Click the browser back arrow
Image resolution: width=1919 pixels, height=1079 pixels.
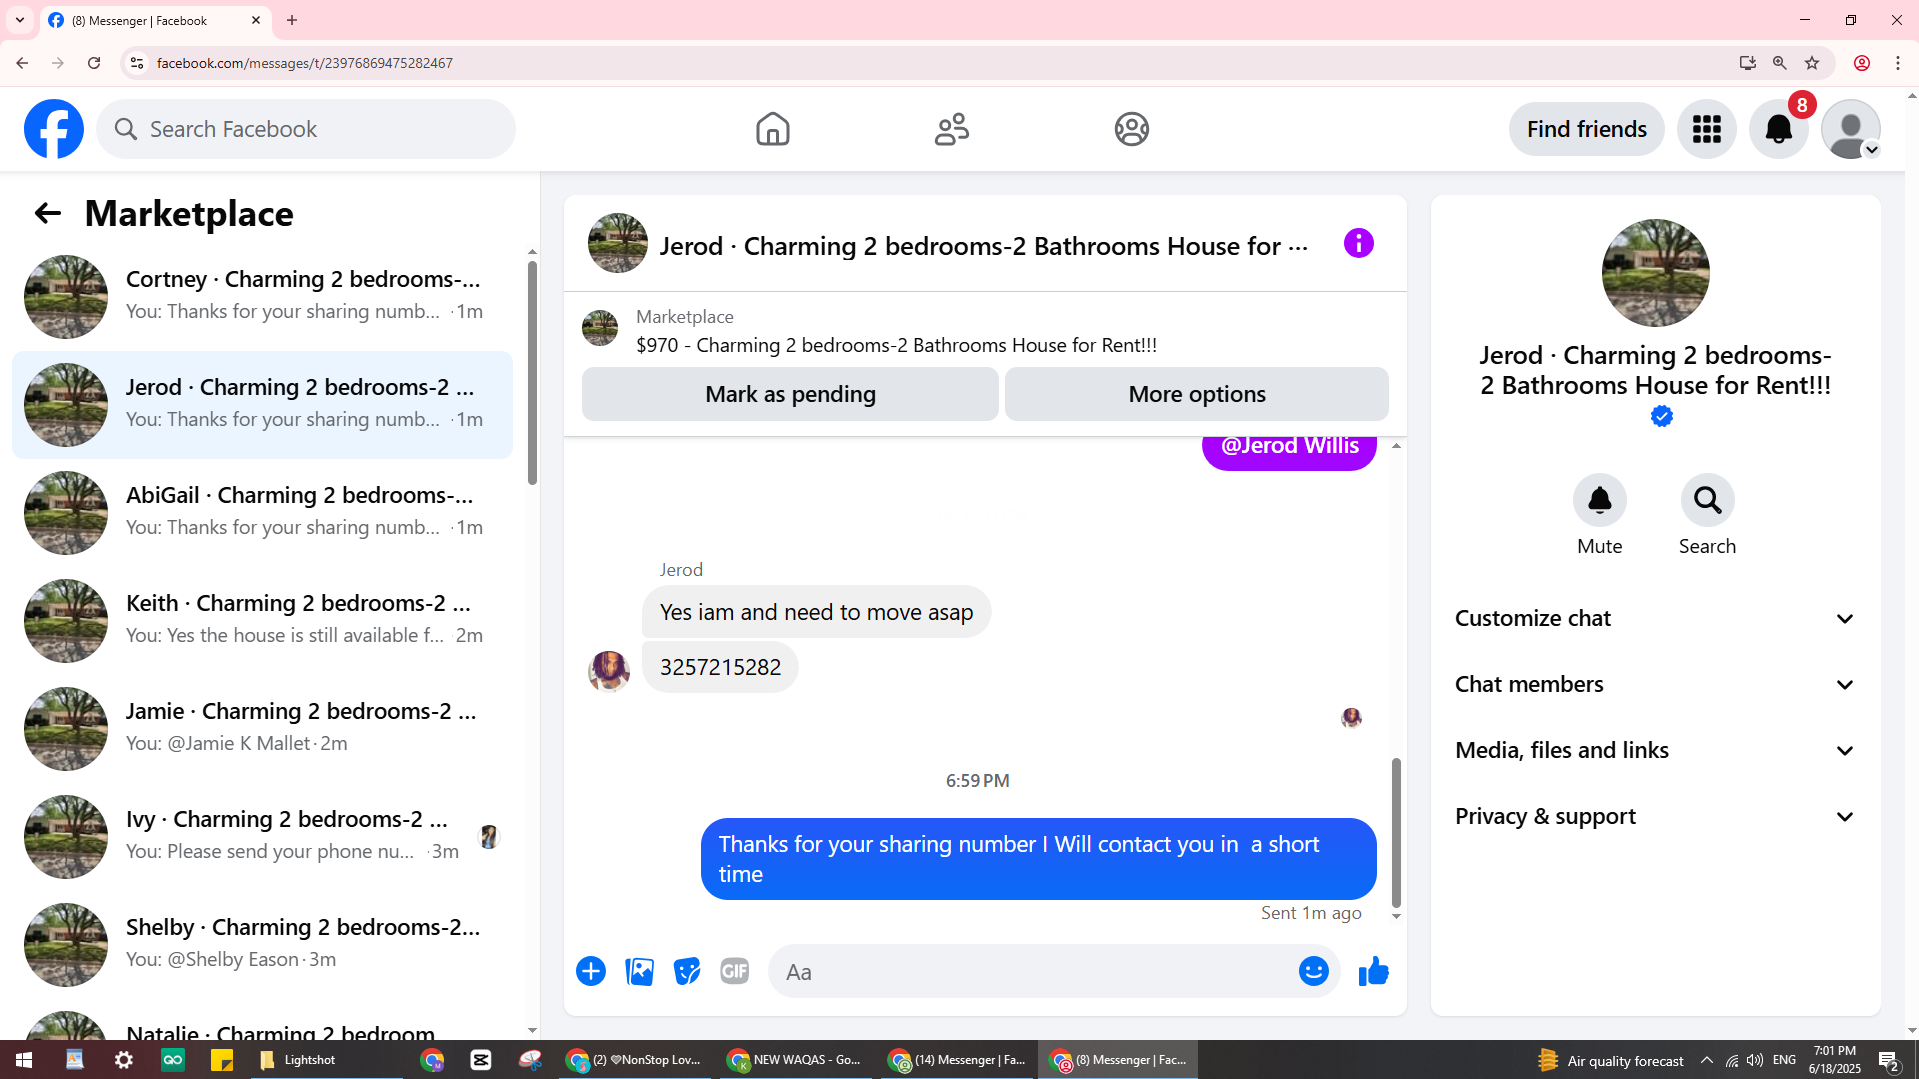(22, 63)
